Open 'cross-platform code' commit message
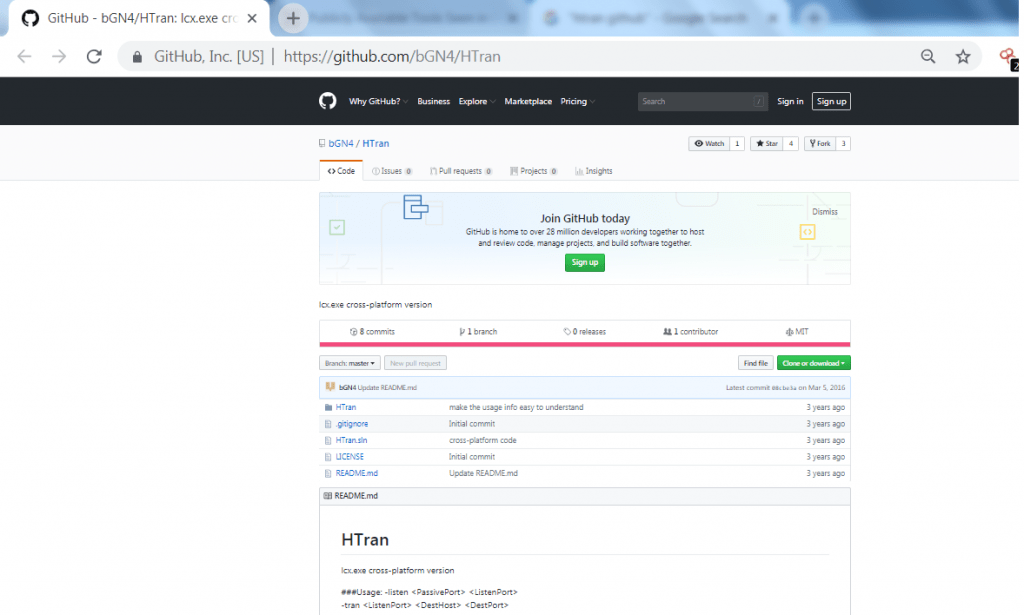The image size is (1024, 615). tap(483, 441)
